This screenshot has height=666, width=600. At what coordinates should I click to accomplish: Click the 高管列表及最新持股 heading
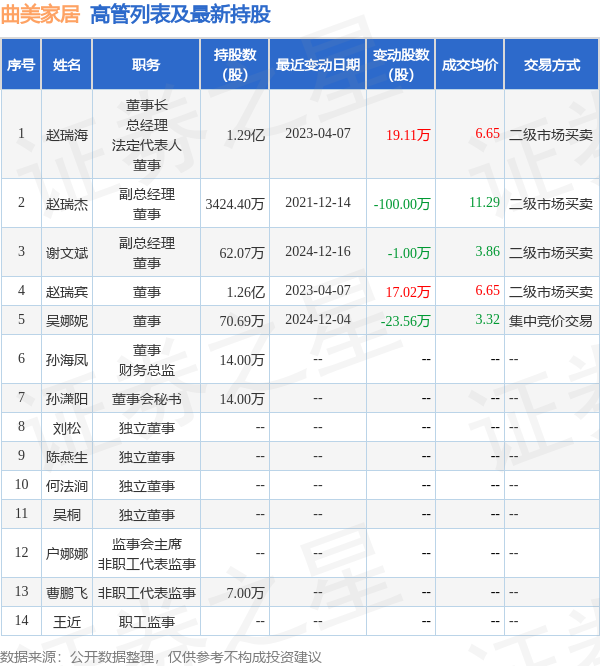pos(180,14)
